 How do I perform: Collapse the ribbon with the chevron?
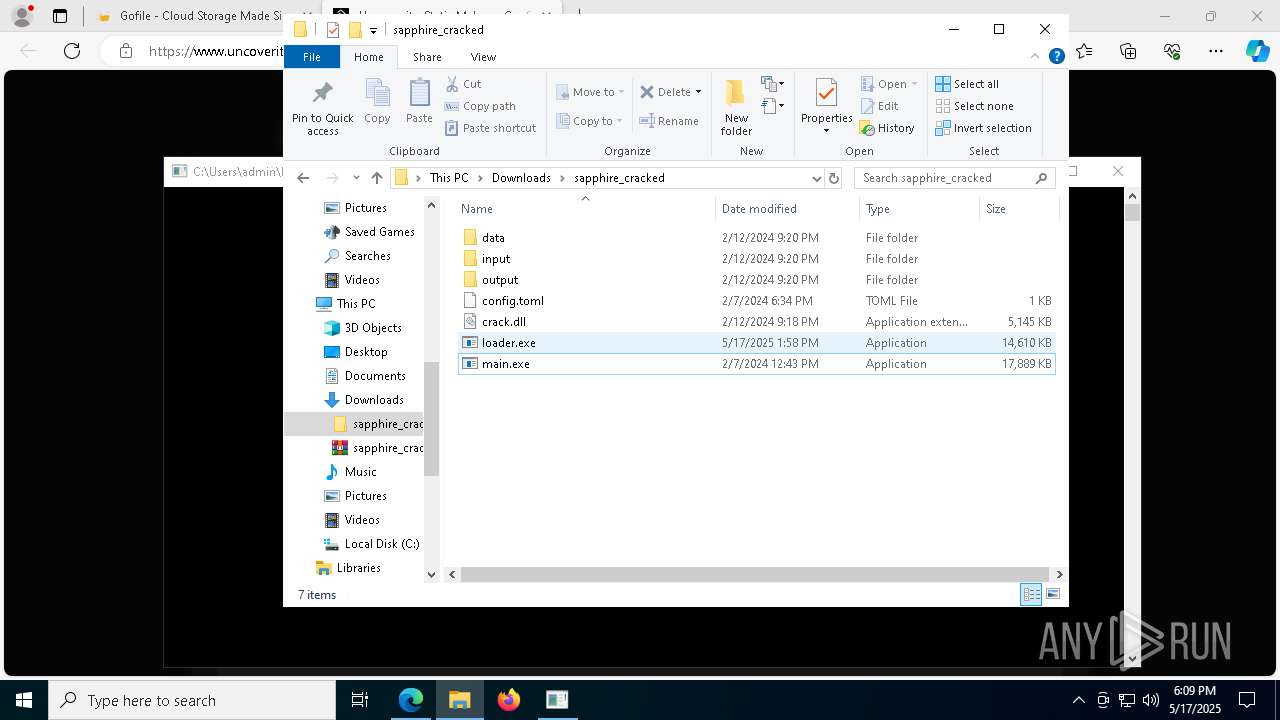pyautogui.click(x=1036, y=57)
